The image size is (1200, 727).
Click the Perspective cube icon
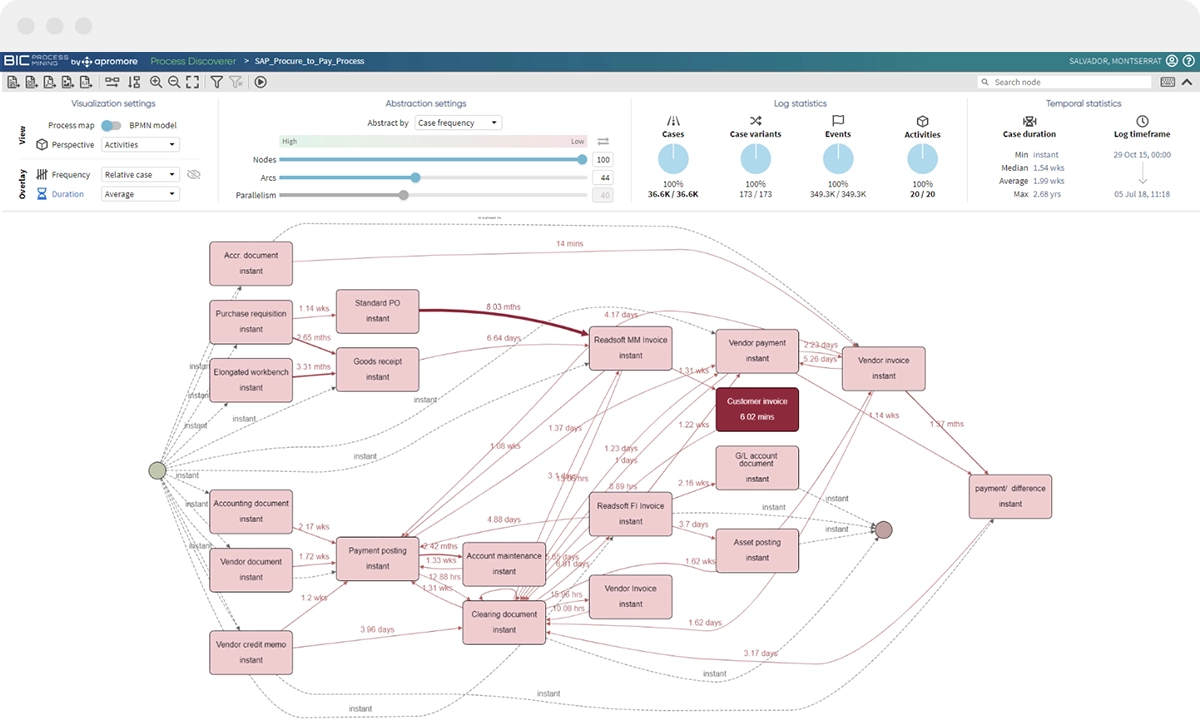(x=42, y=145)
